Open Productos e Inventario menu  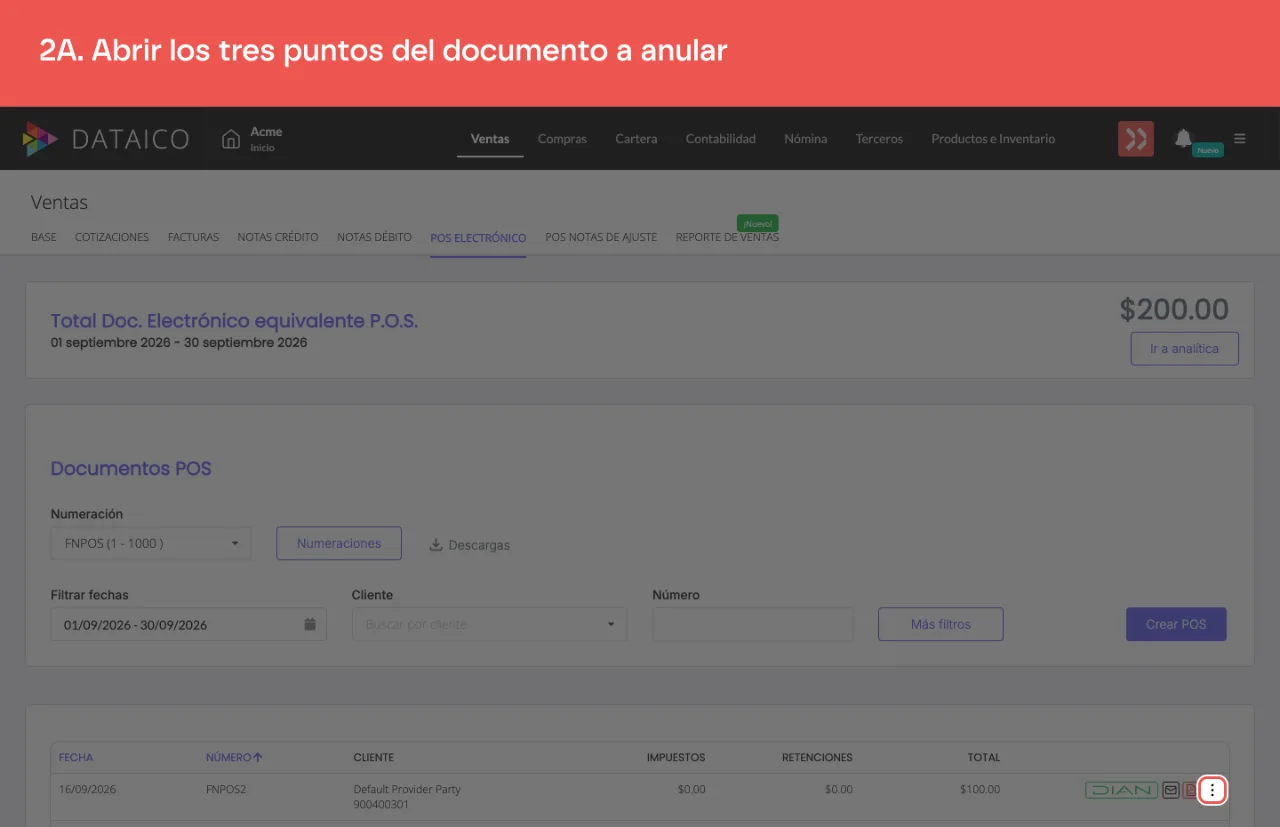point(993,139)
